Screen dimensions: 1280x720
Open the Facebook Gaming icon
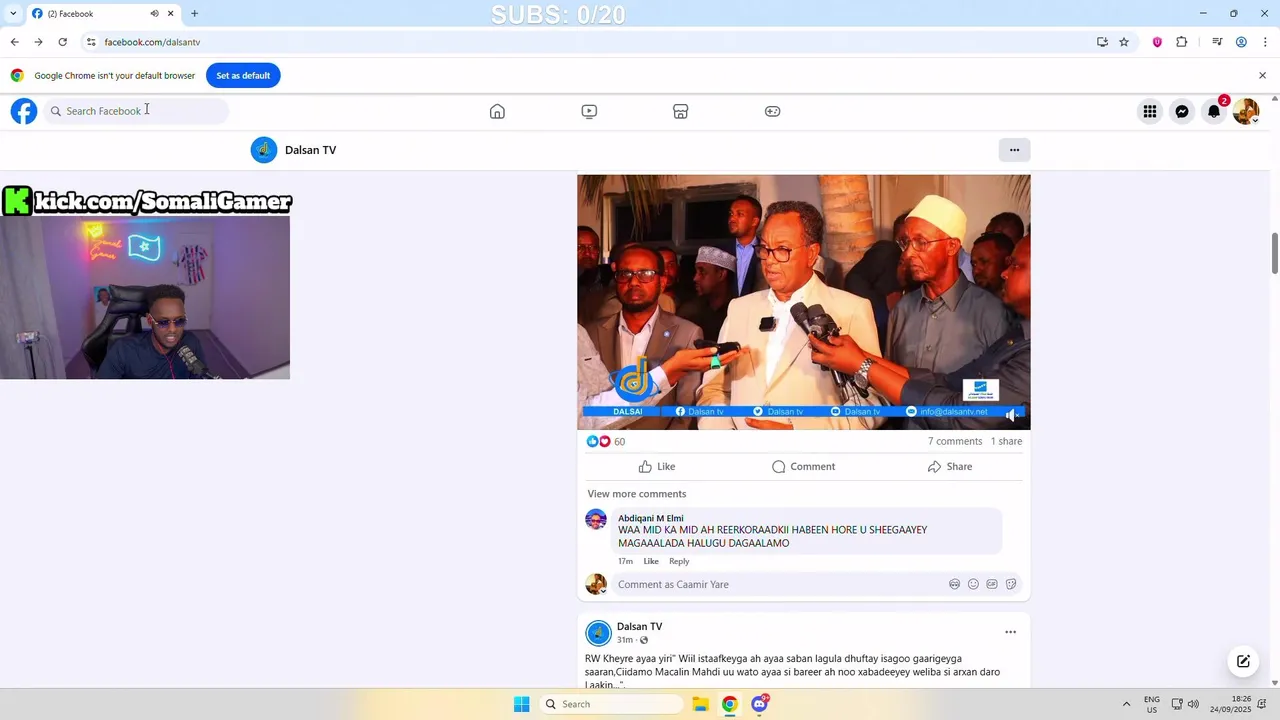click(773, 111)
